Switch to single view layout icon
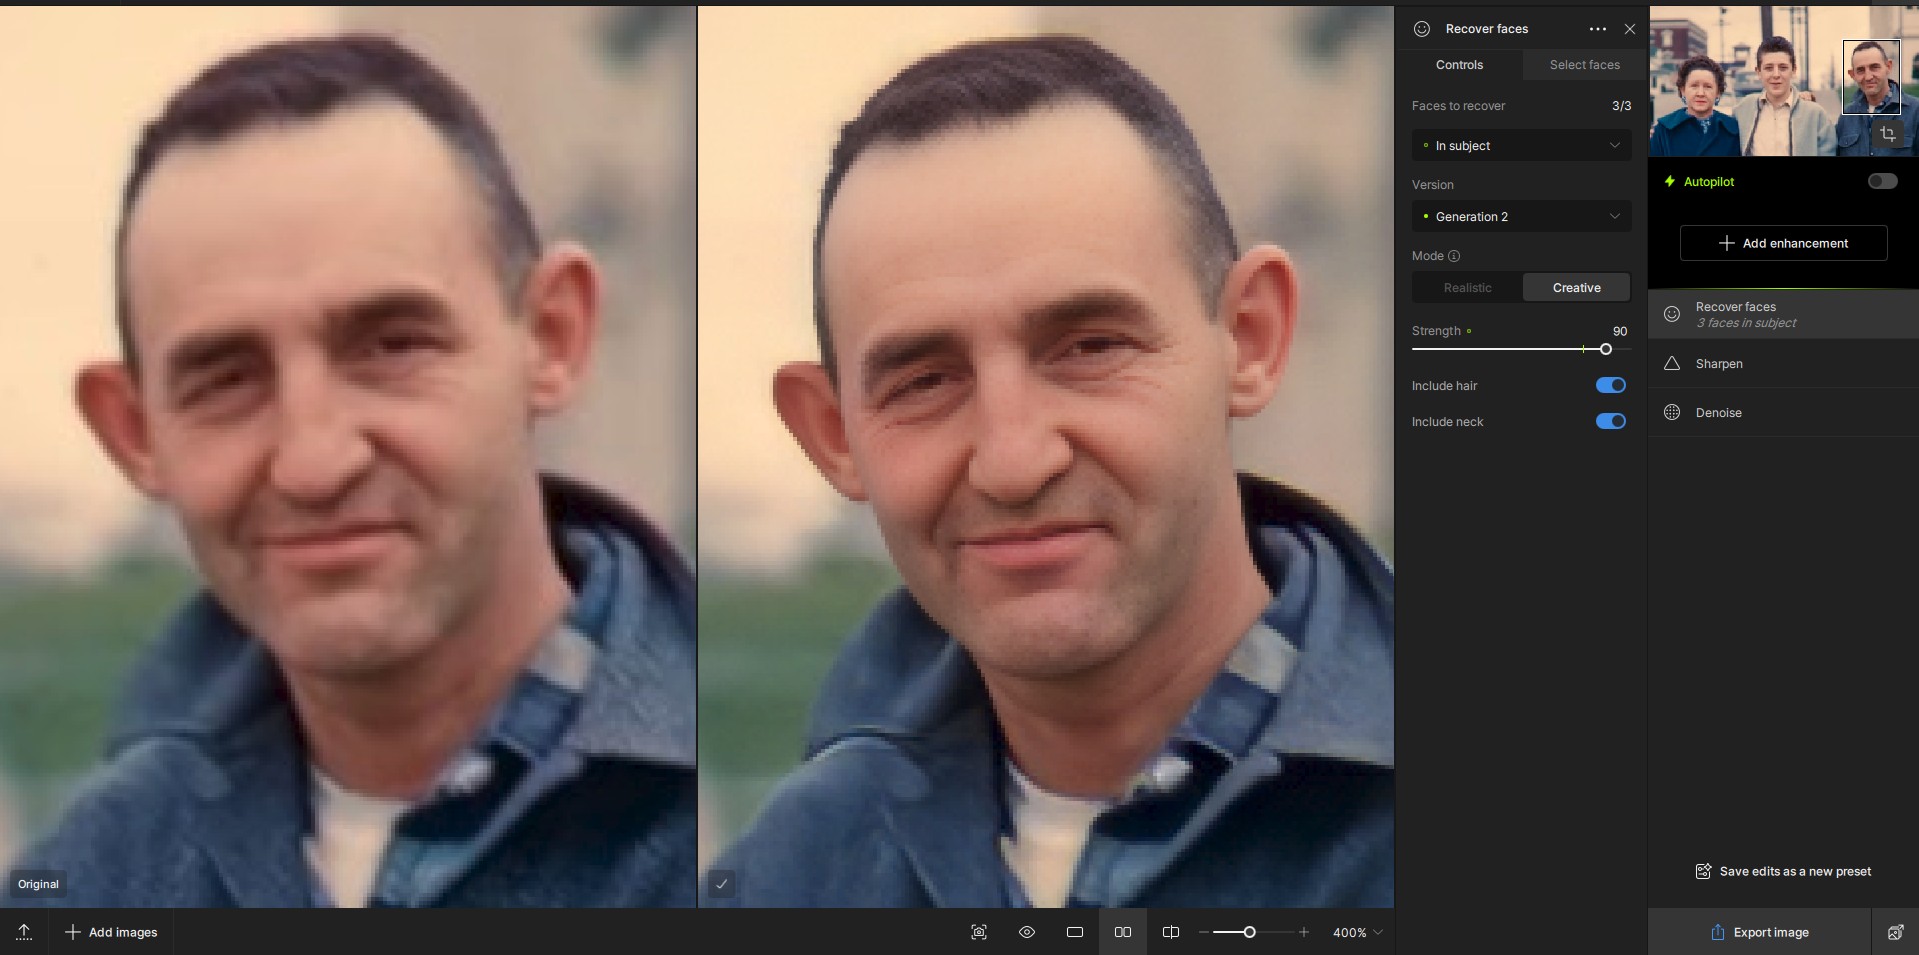 (1075, 932)
